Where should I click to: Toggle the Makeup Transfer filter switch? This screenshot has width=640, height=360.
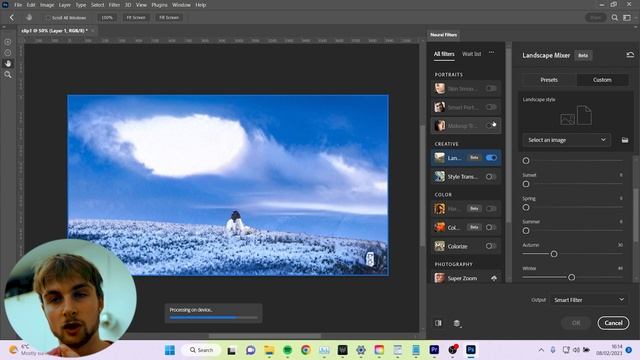click(491, 126)
